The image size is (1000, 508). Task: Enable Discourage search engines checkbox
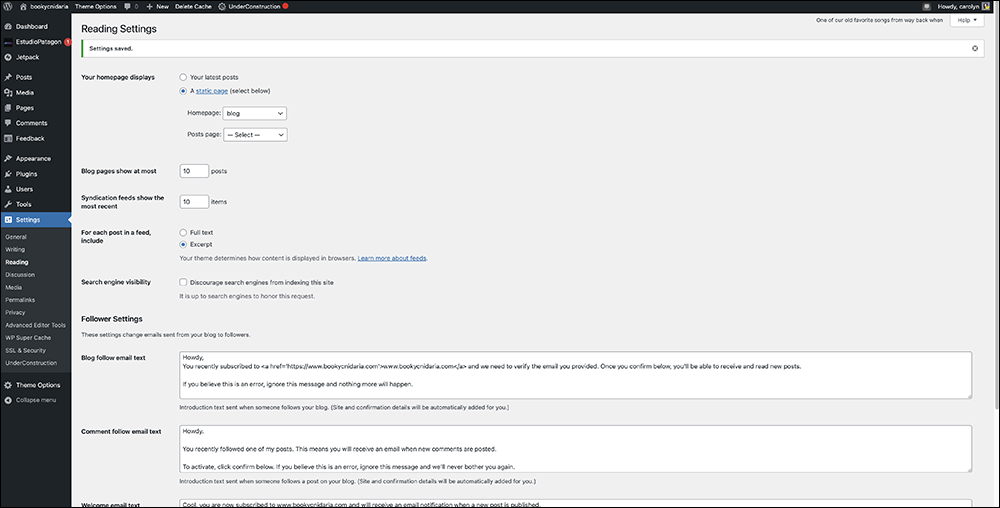click(x=183, y=282)
